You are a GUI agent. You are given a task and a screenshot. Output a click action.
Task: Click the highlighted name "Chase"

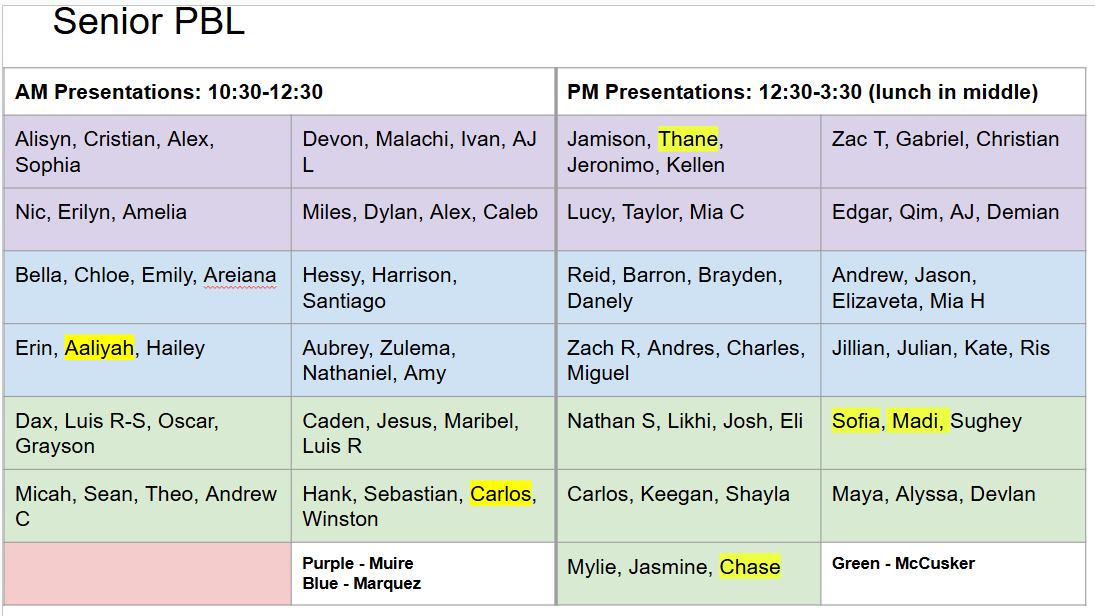pyautogui.click(x=749, y=567)
